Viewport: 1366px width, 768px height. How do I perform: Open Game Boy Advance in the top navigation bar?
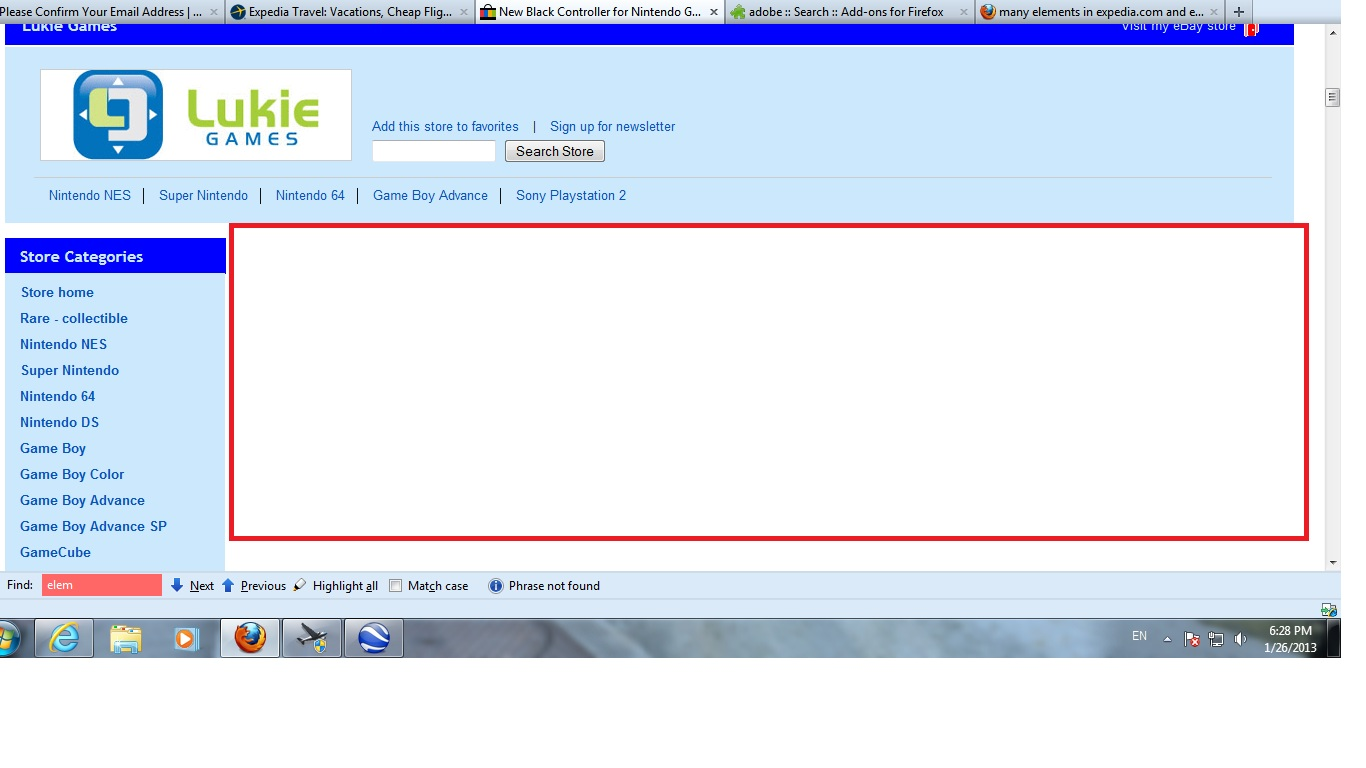430,195
